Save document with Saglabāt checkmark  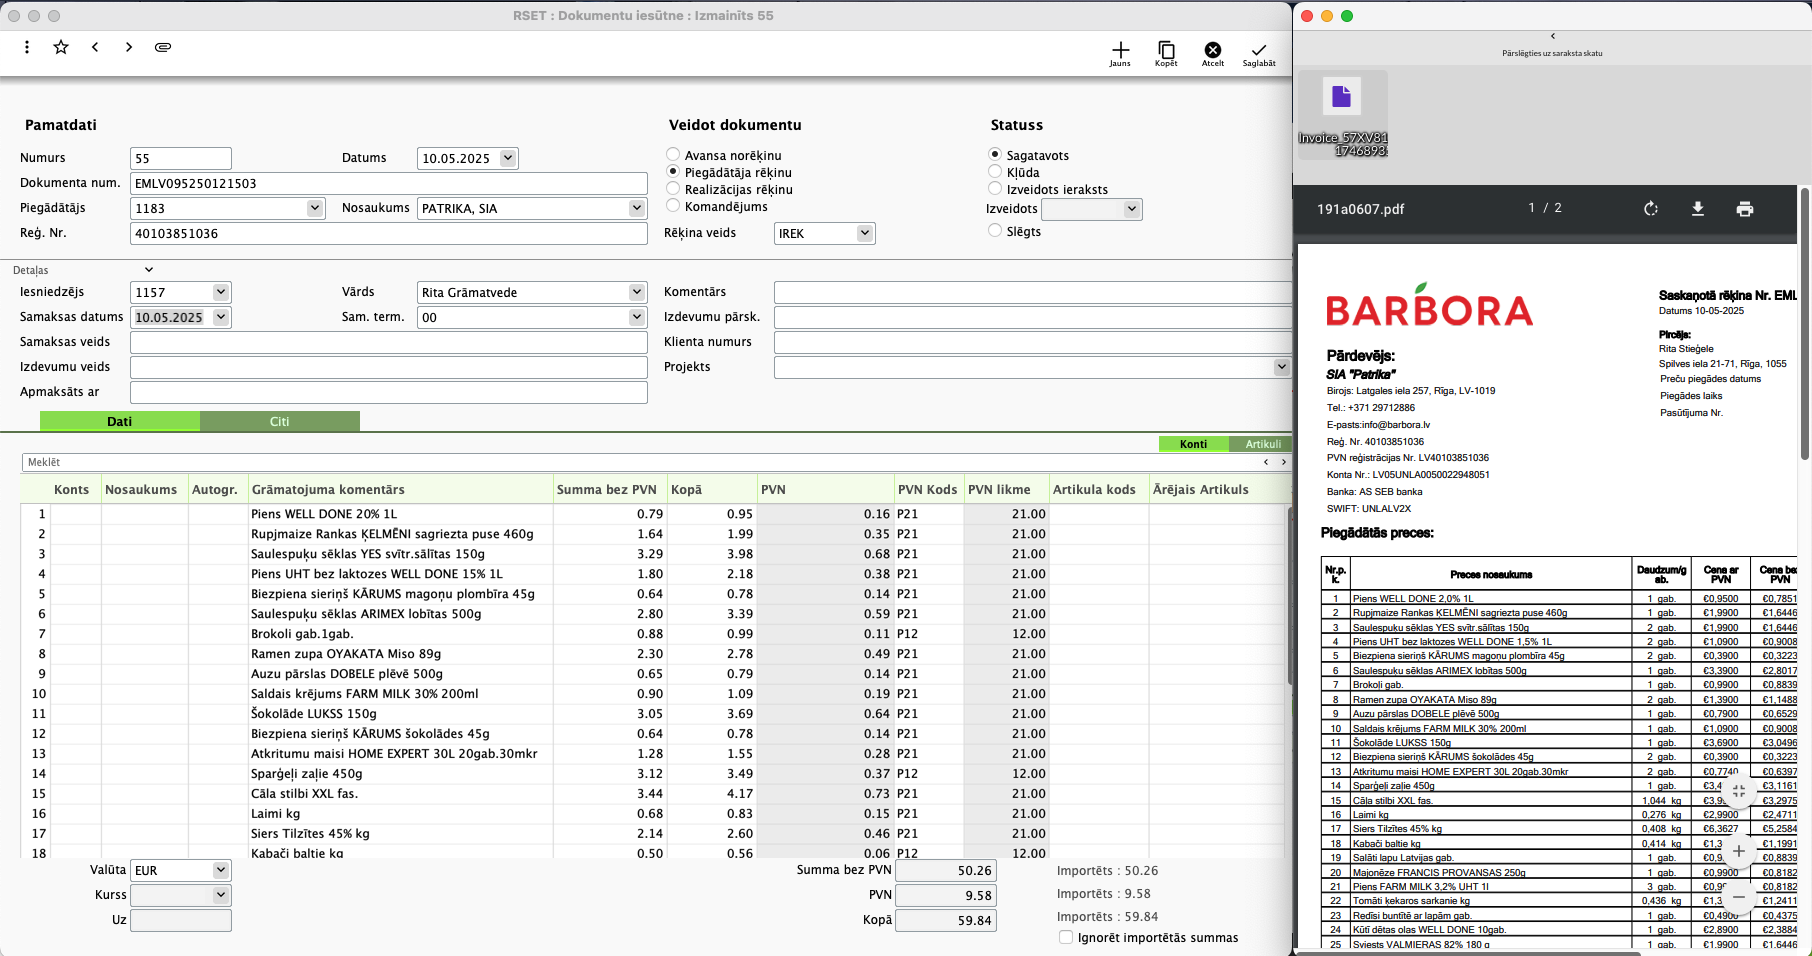point(1259,52)
